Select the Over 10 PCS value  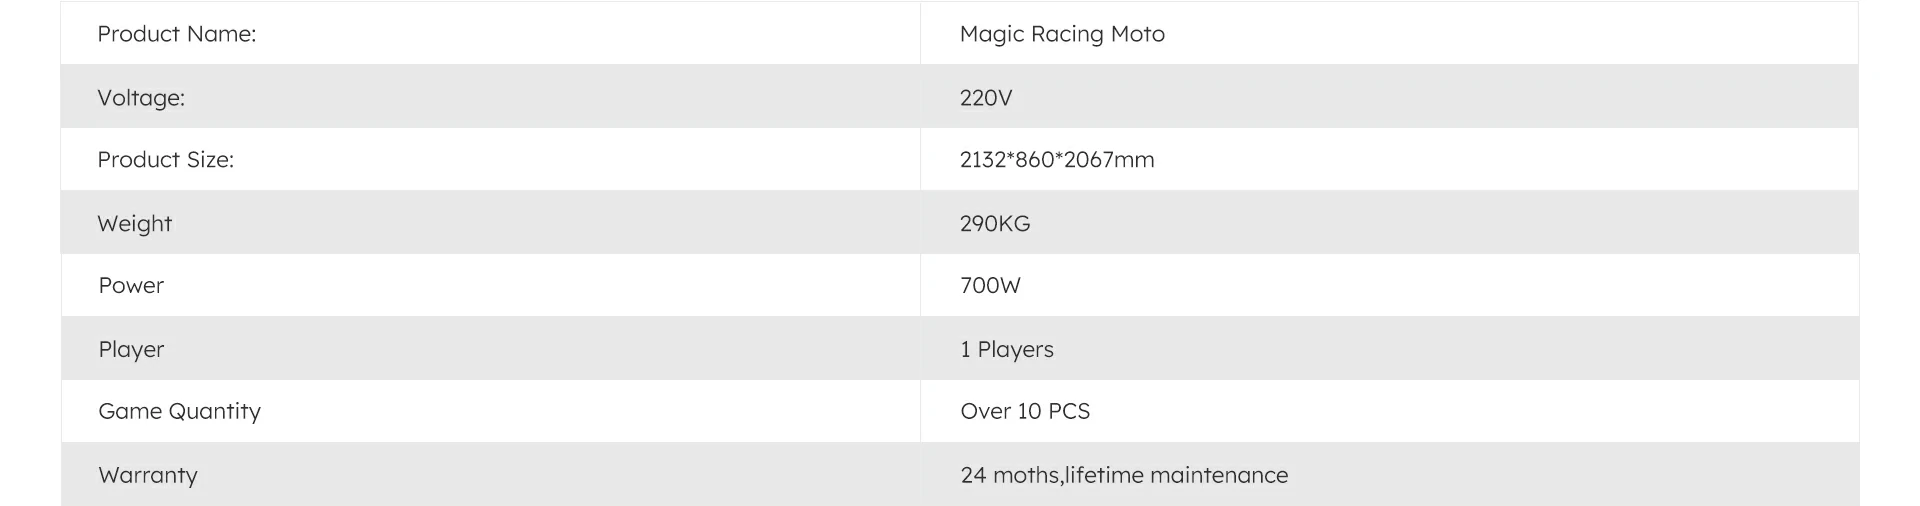pos(1025,412)
